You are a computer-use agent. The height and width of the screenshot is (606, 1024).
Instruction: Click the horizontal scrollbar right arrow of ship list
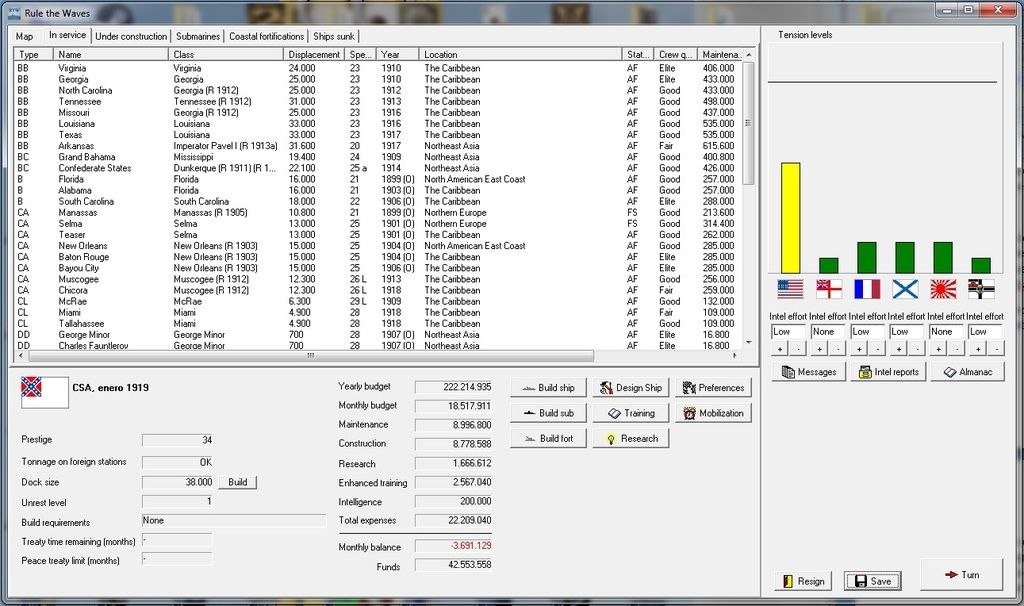click(x=735, y=356)
